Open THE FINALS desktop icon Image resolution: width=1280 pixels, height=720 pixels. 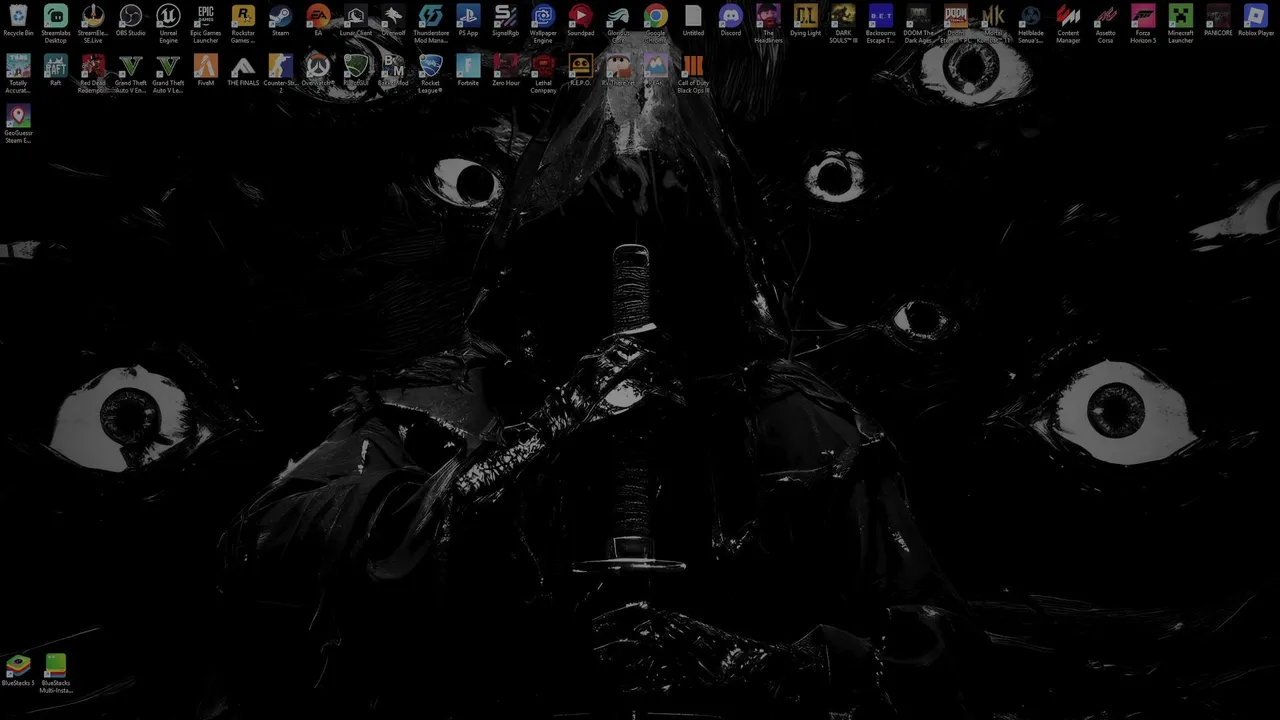(243, 71)
